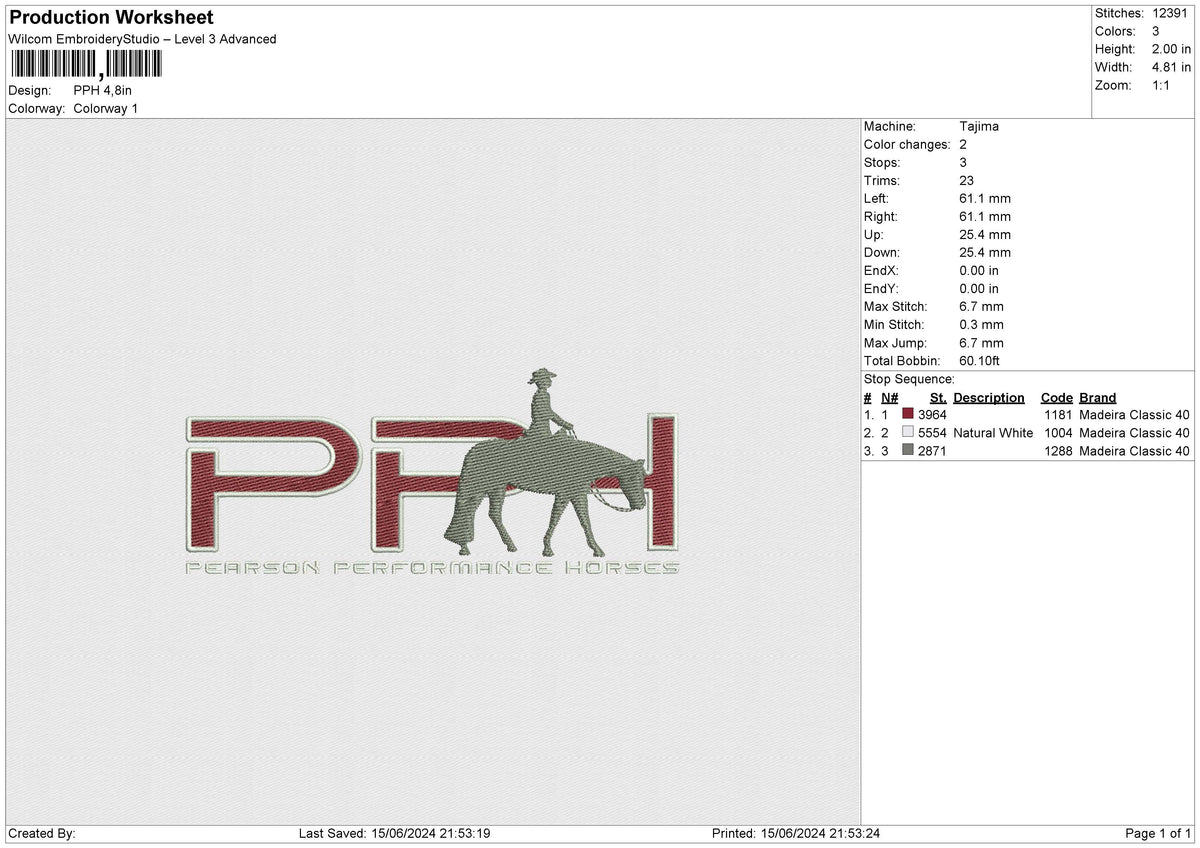Select 'Madeira Classic 40' brand in stop 1
Screen dimensions: 1200x848
point(1135,414)
